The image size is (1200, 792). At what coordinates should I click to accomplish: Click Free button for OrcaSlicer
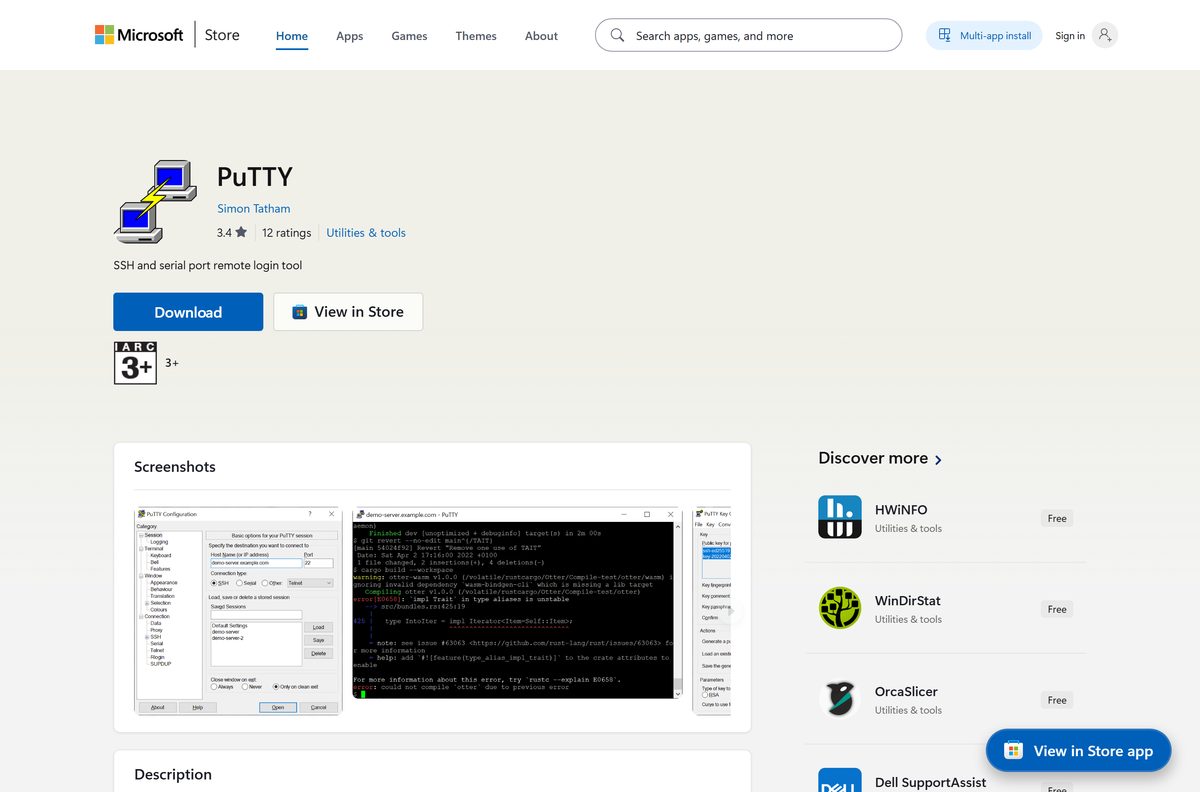tap(1057, 700)
